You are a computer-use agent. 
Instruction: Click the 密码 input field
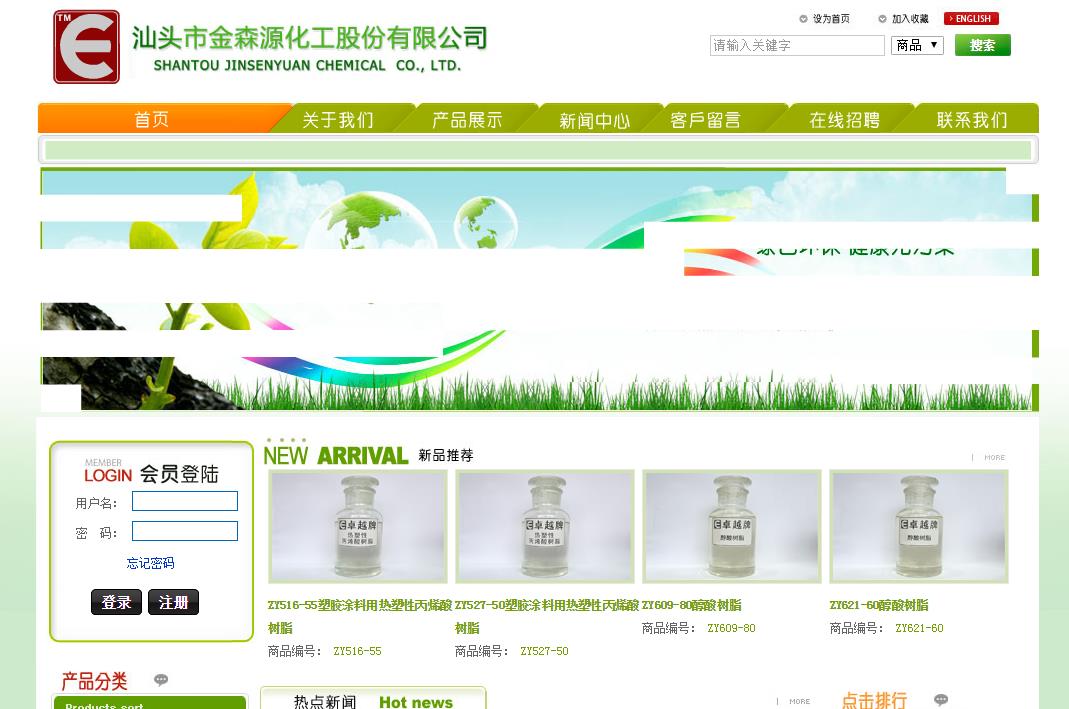pos(185,531)
